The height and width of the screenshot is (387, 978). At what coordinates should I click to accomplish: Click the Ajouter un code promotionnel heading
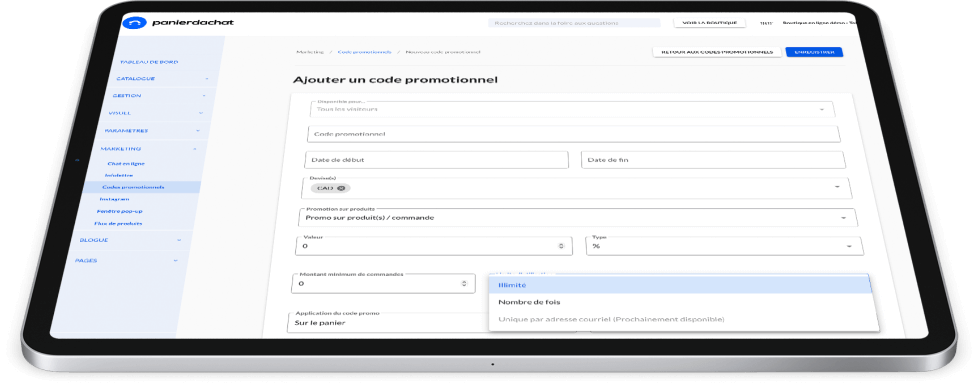395,80
